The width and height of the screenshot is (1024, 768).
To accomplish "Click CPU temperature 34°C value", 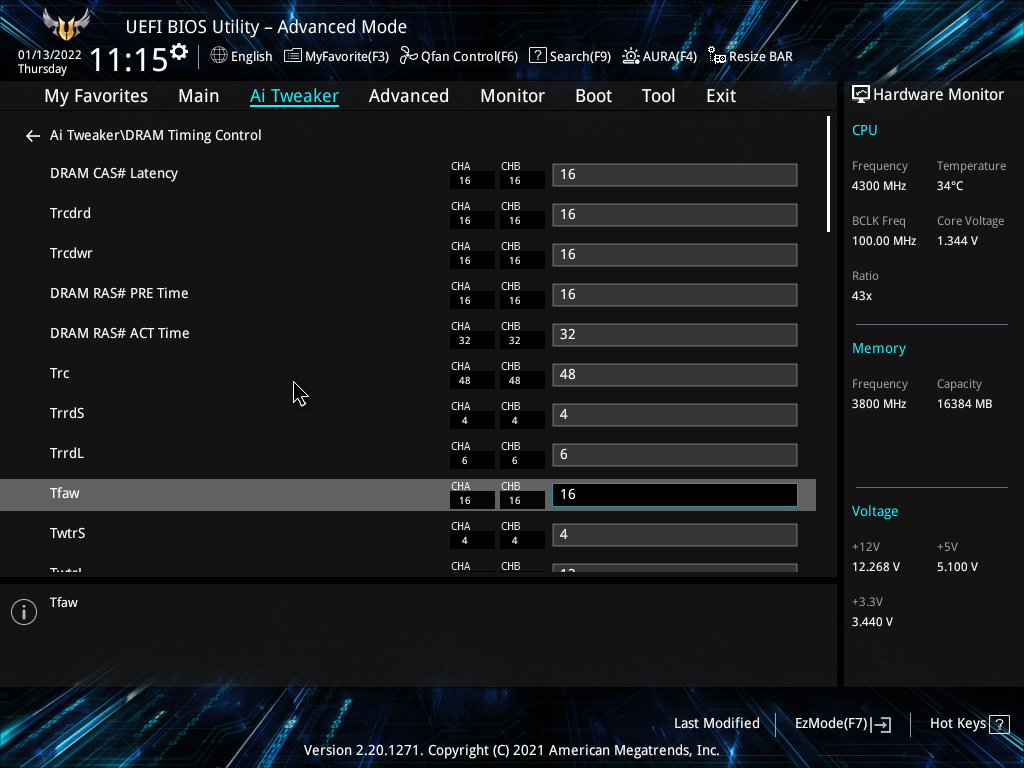I will [950, 186].
